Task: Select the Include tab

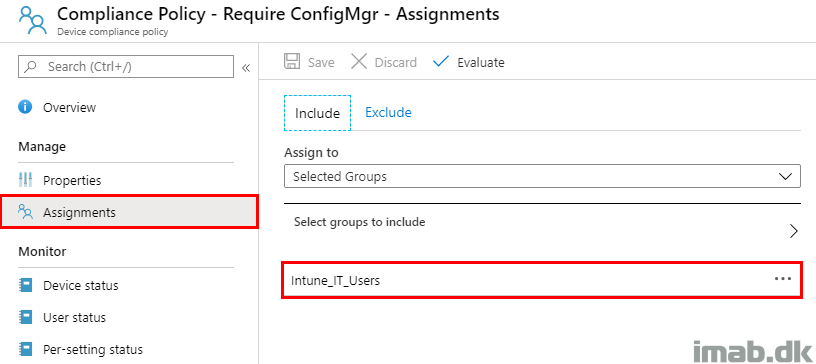Action: 317,113
